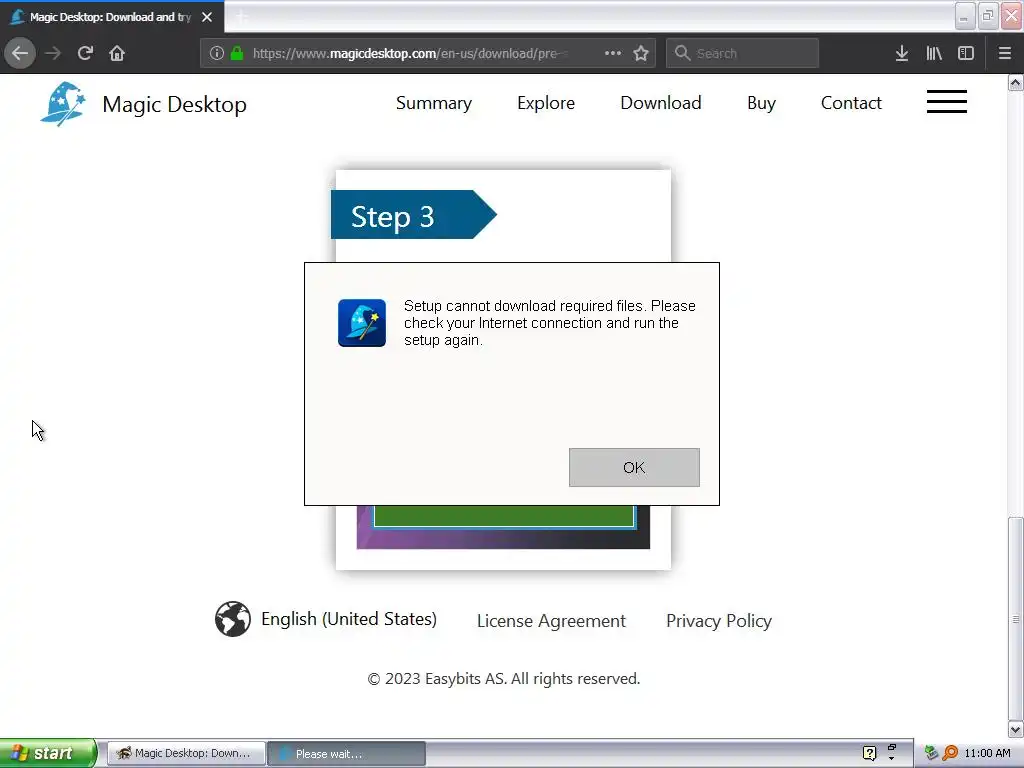Click the browser Search box
Viewport: 1024px width, 768px height.
pyautogui.click(x=743, y=53)
